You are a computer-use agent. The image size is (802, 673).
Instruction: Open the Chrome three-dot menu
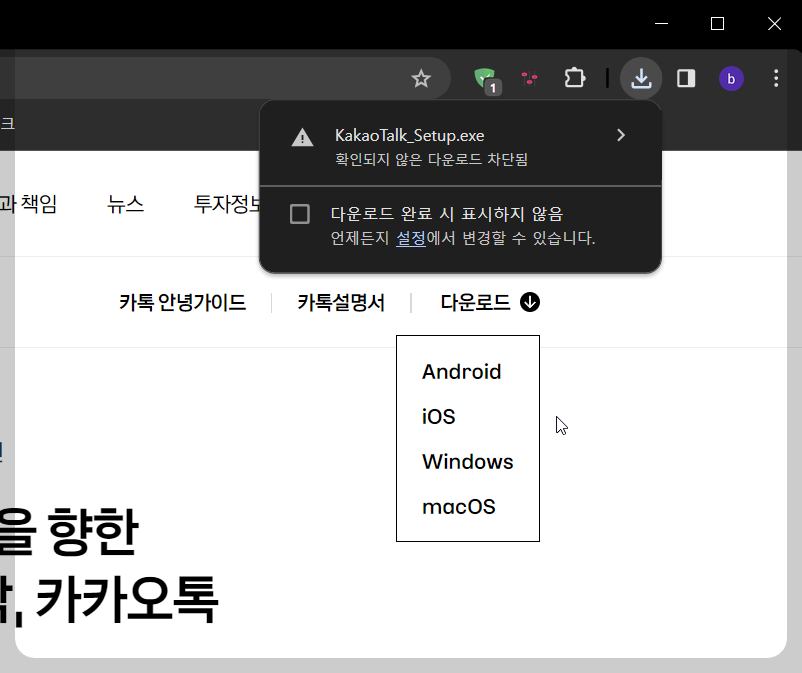(776, 78)
